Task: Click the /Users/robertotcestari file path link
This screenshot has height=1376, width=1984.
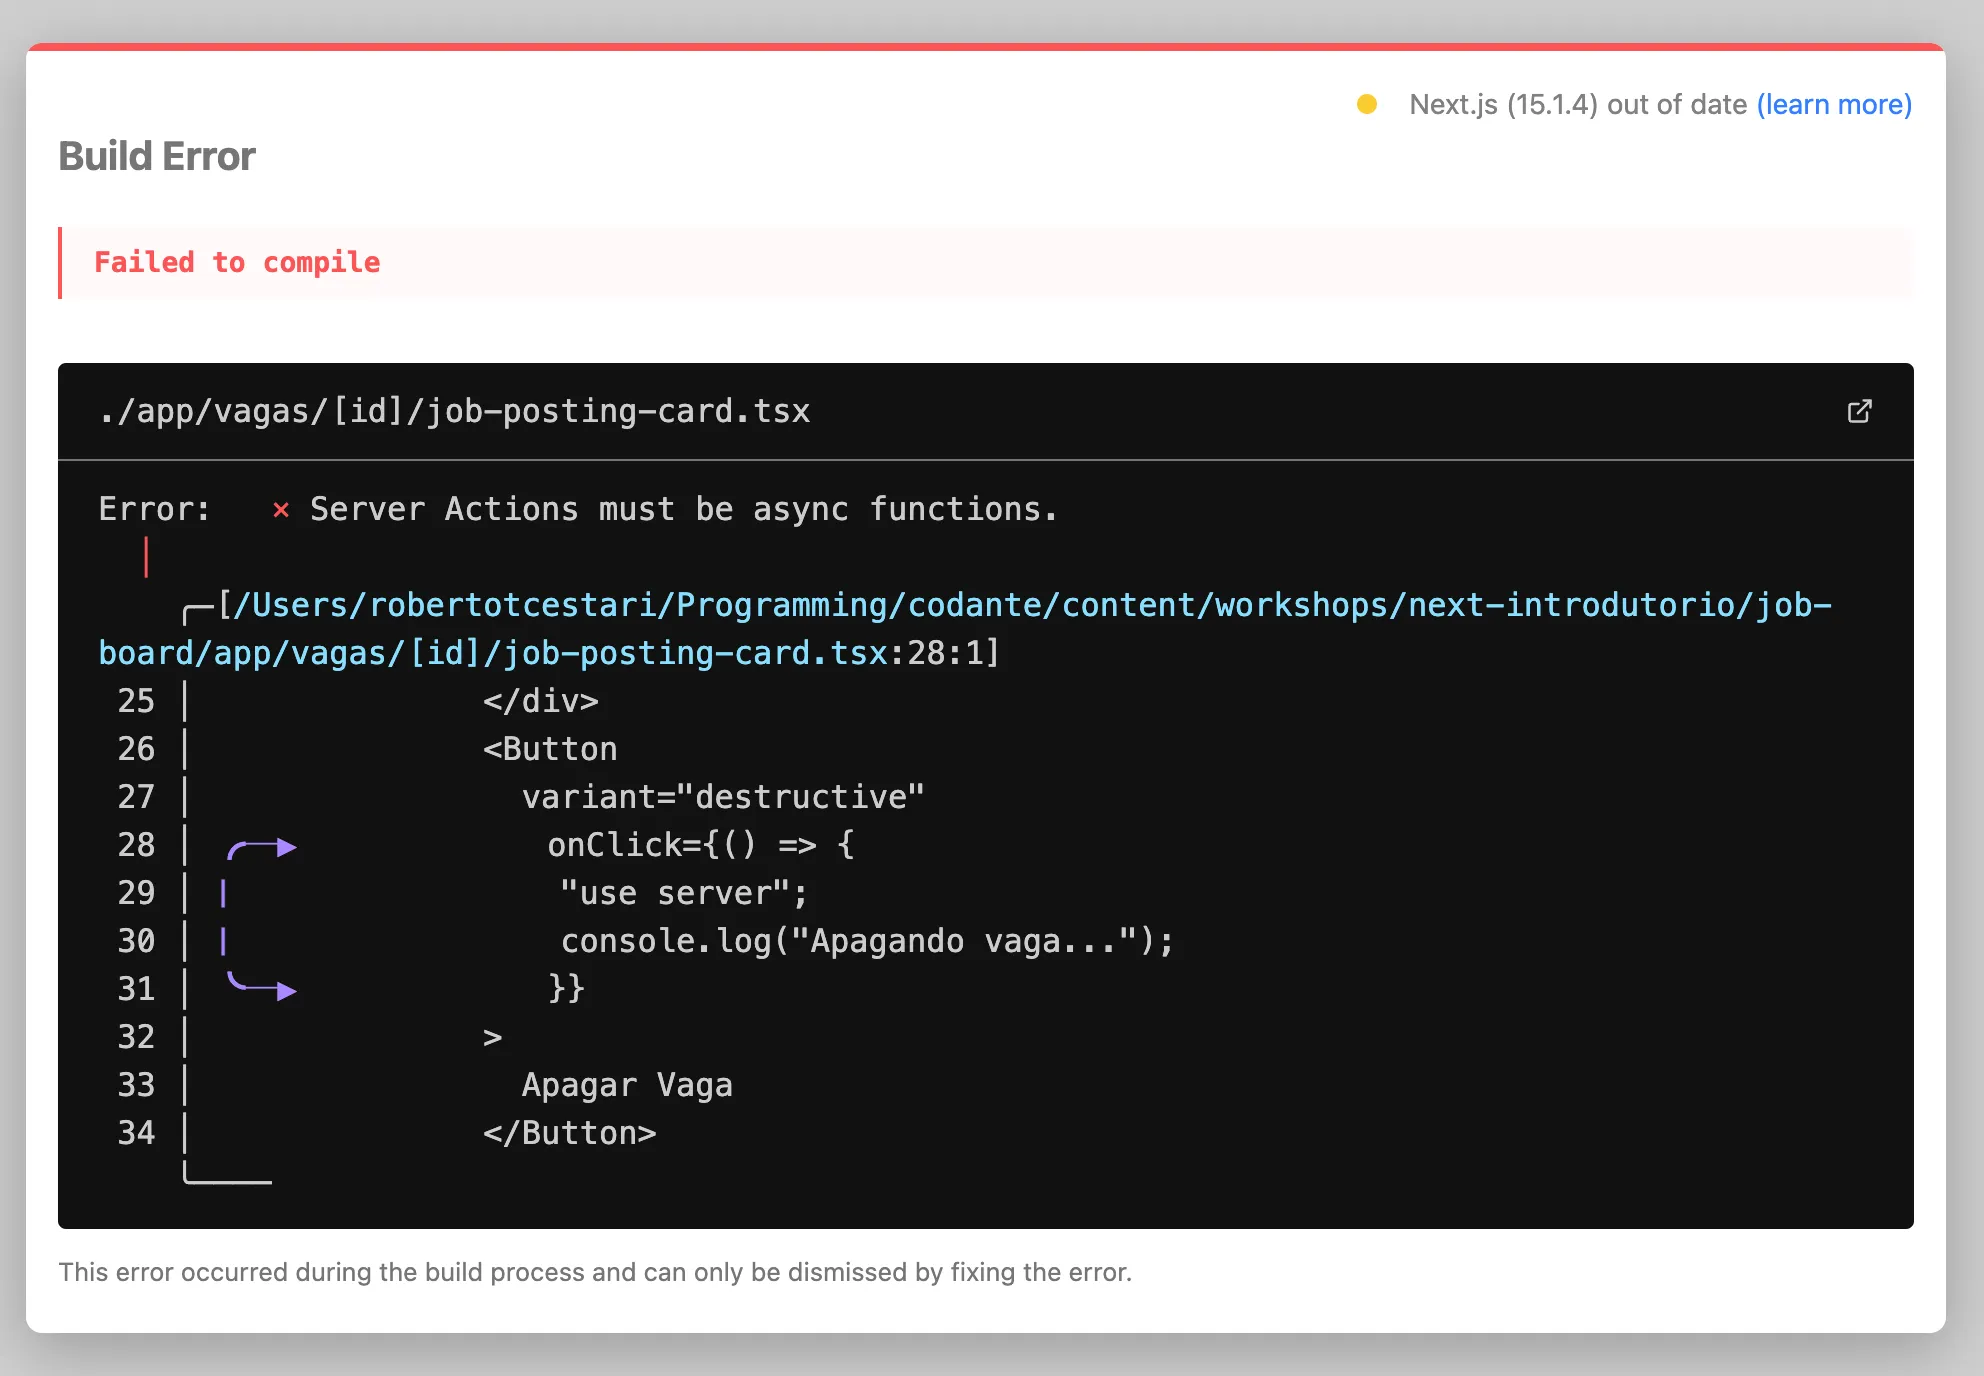Action: coord(965,629)
